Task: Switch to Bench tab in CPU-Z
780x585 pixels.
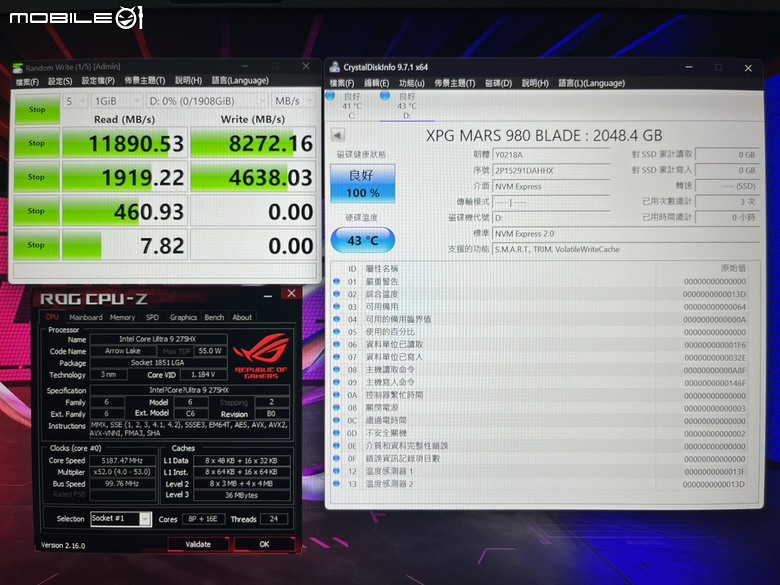Action: (214, 317)
